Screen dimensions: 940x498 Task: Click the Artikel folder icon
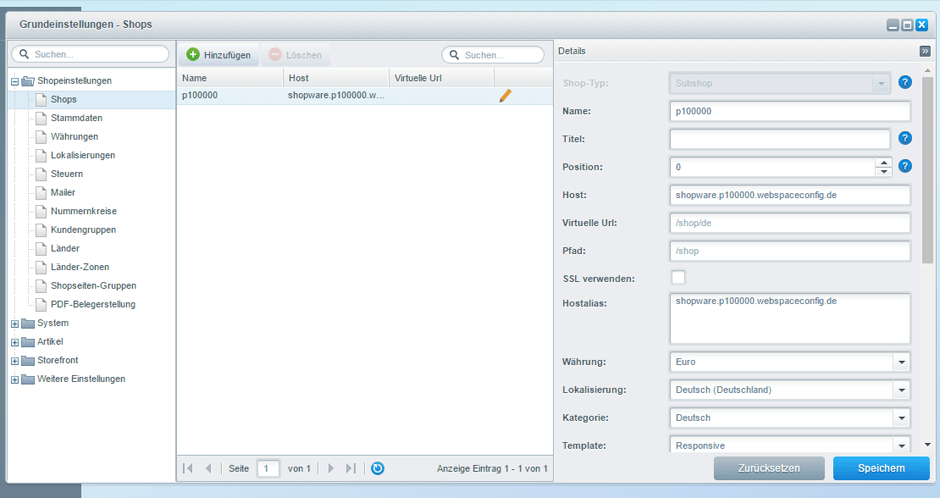point(28,342)
